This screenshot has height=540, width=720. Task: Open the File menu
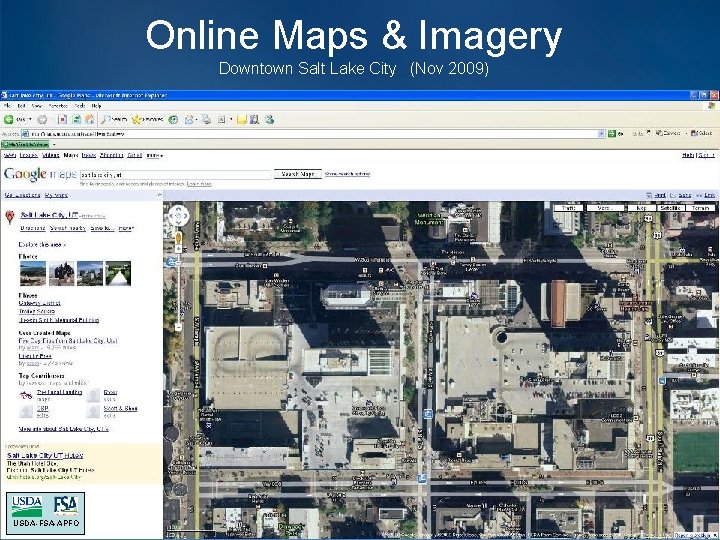pos(7,106)
